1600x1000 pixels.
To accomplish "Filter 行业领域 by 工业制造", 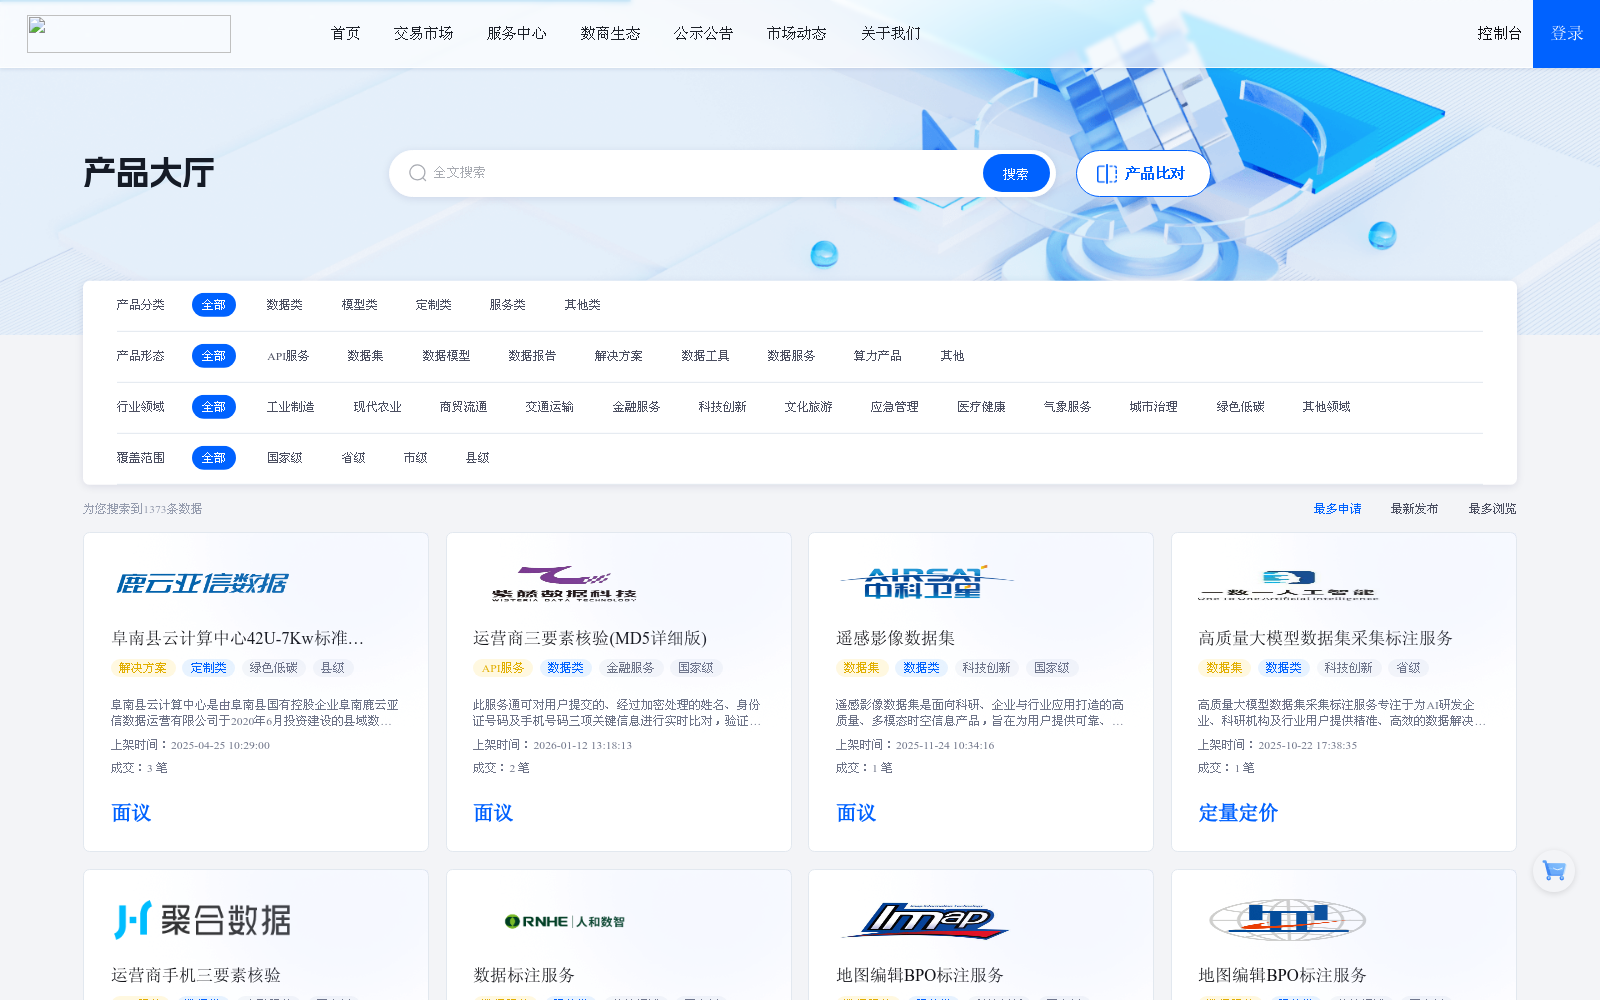I will [291, 407].
